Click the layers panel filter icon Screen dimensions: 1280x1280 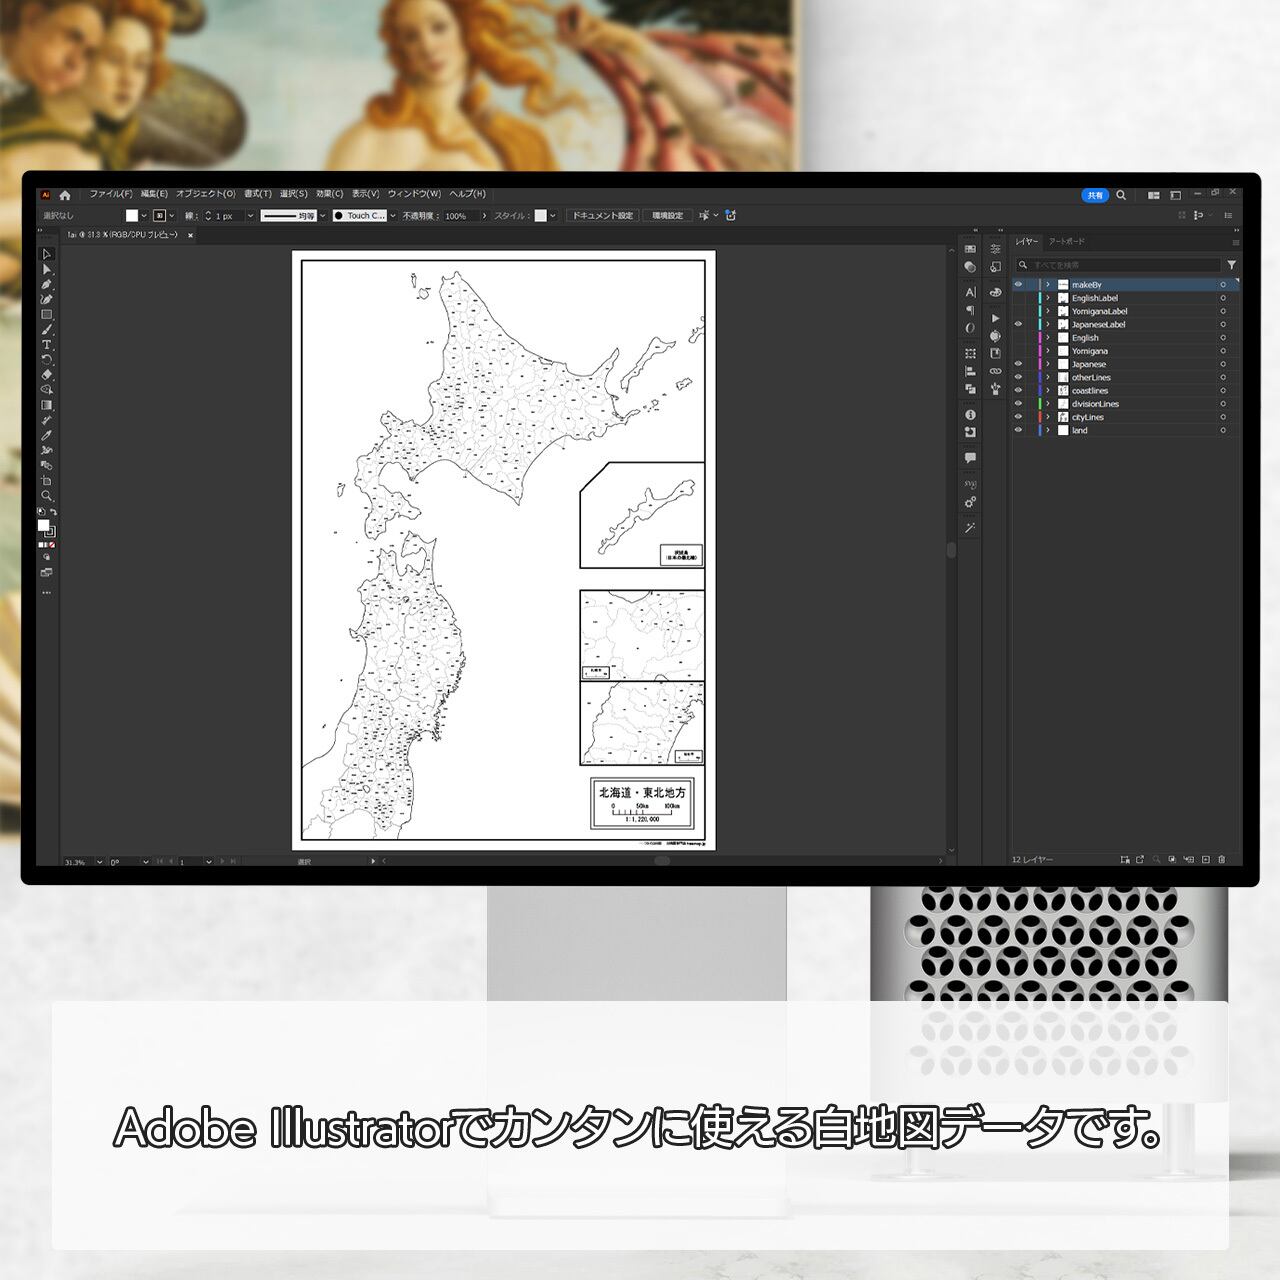(1231, 265)
